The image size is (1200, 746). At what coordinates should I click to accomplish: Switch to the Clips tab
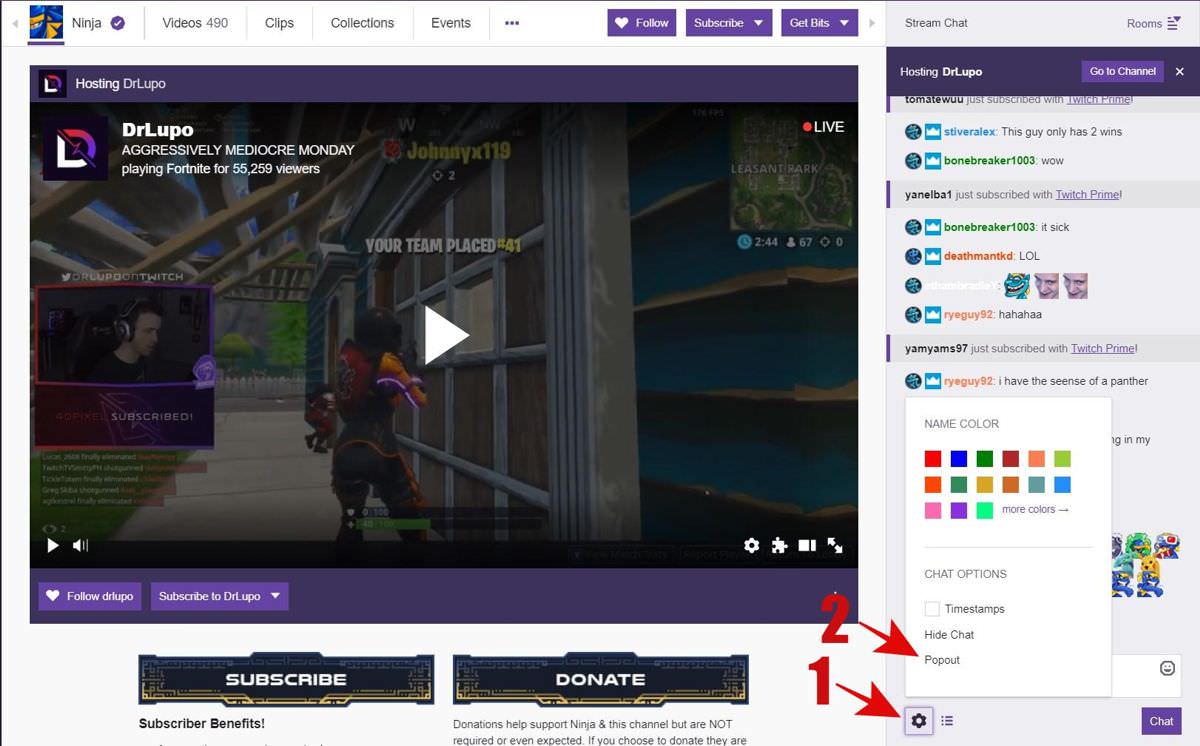[280, 23]
